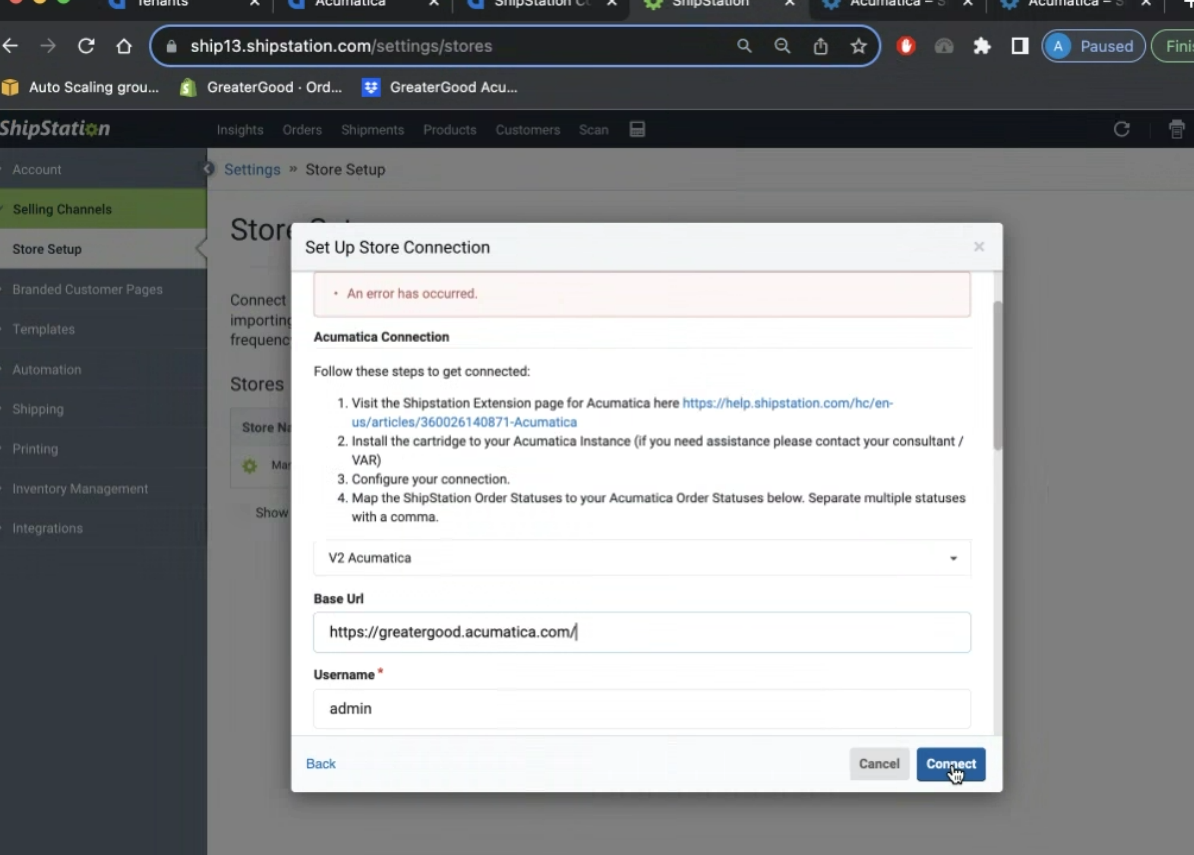This screenshot has height=855, width=1194.
Task: Go back using browser back arrow
Action: (10, 46)
